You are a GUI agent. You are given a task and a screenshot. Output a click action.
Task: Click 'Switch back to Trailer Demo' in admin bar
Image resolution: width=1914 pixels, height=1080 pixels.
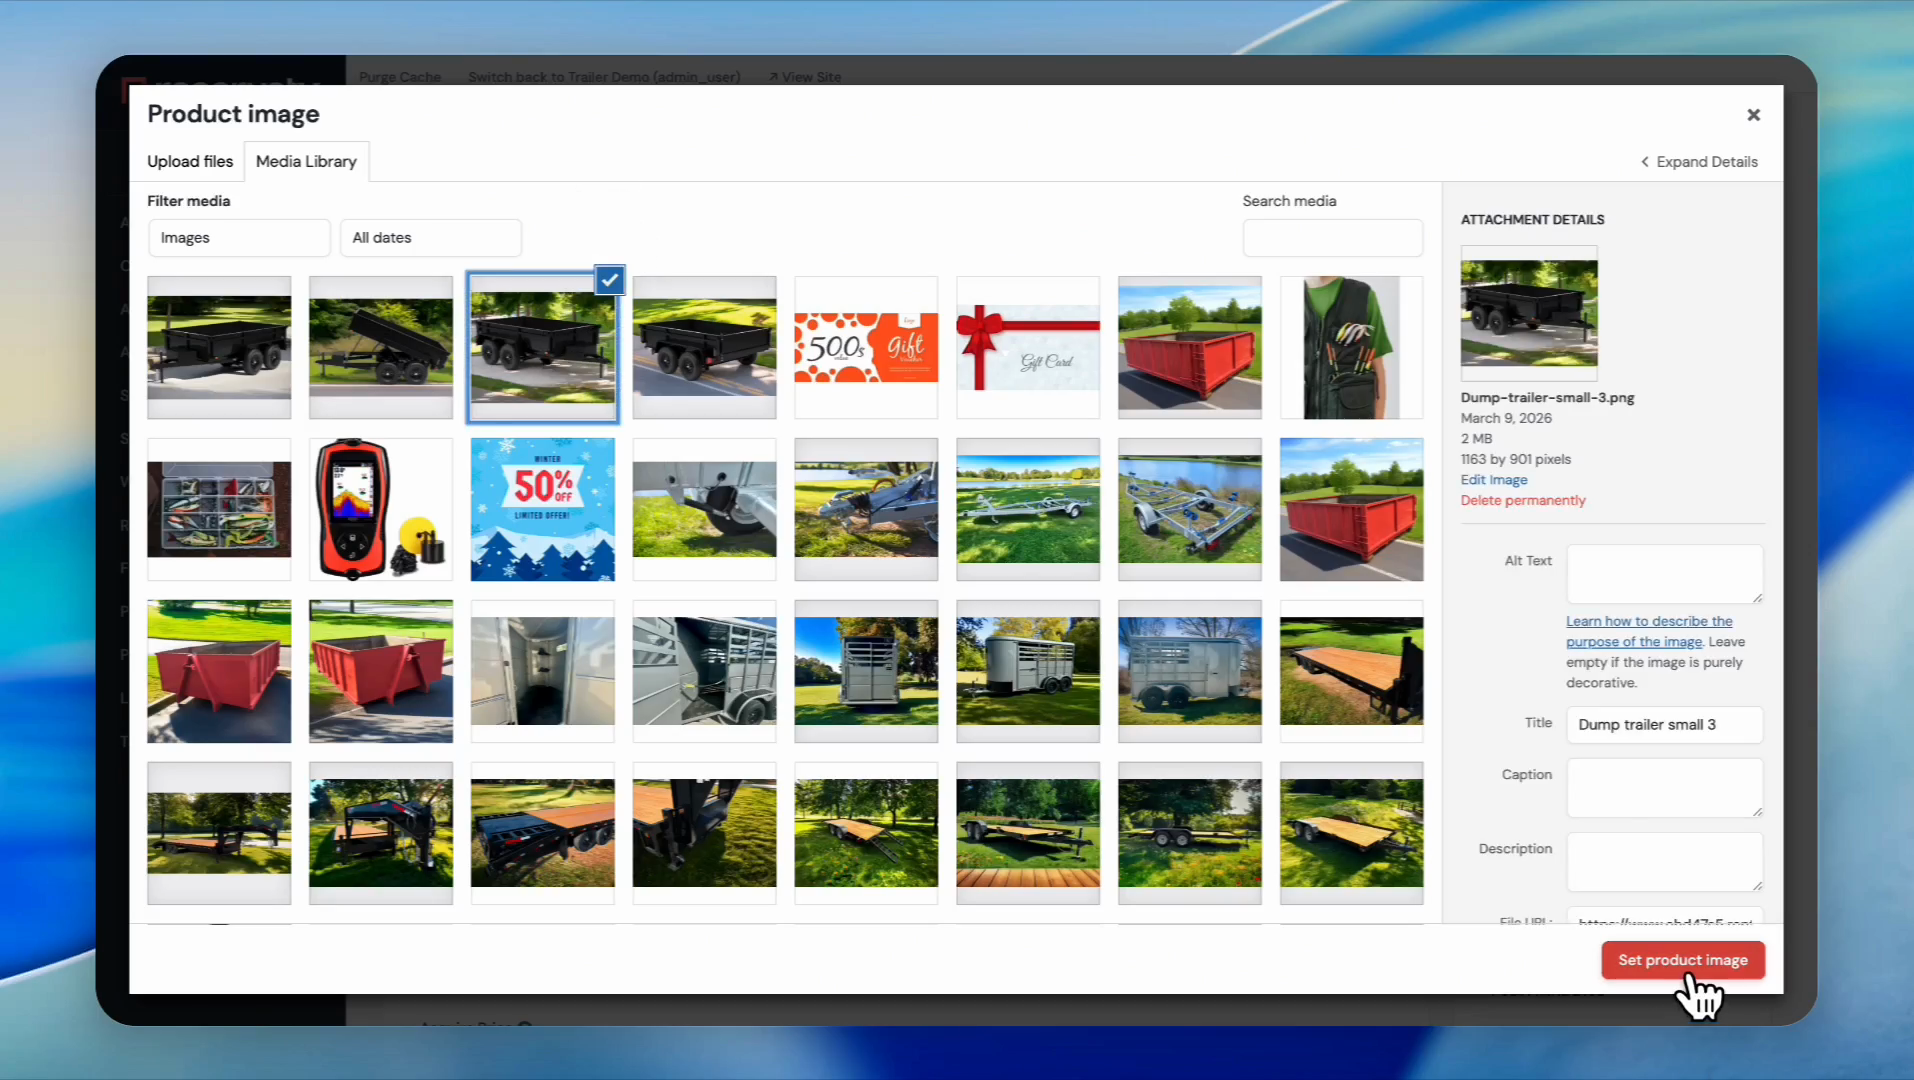[604, 77]
